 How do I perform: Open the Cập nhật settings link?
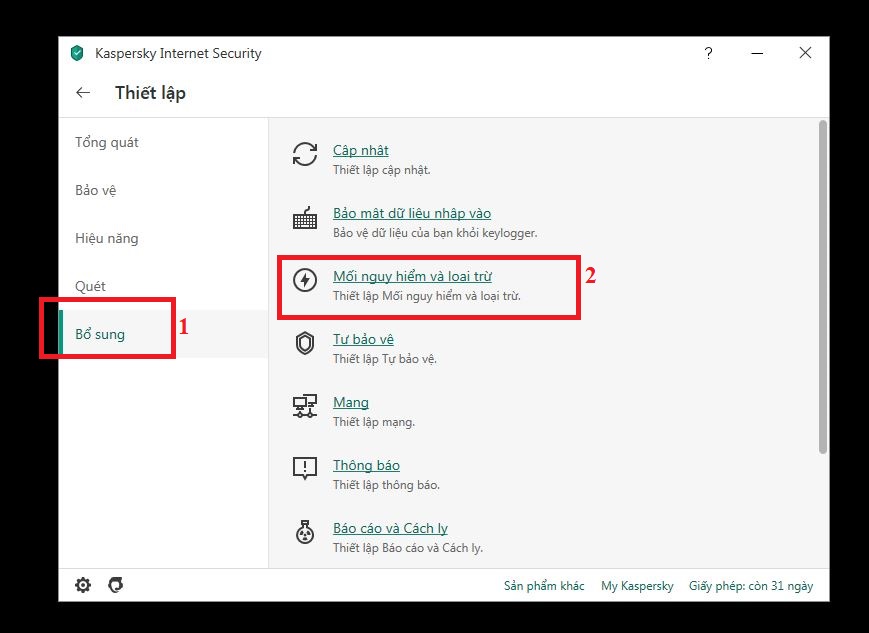(361, 150)
